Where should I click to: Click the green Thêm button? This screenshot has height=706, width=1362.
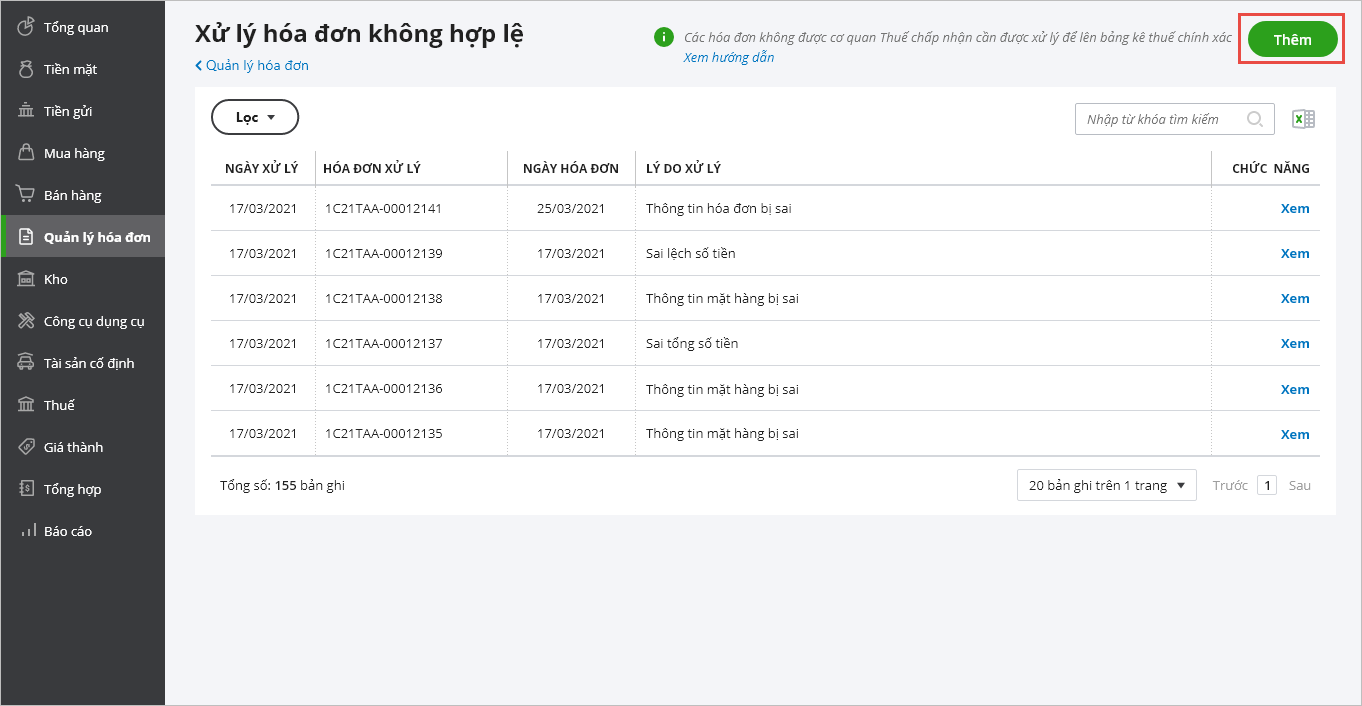[x=1293, y=40]
